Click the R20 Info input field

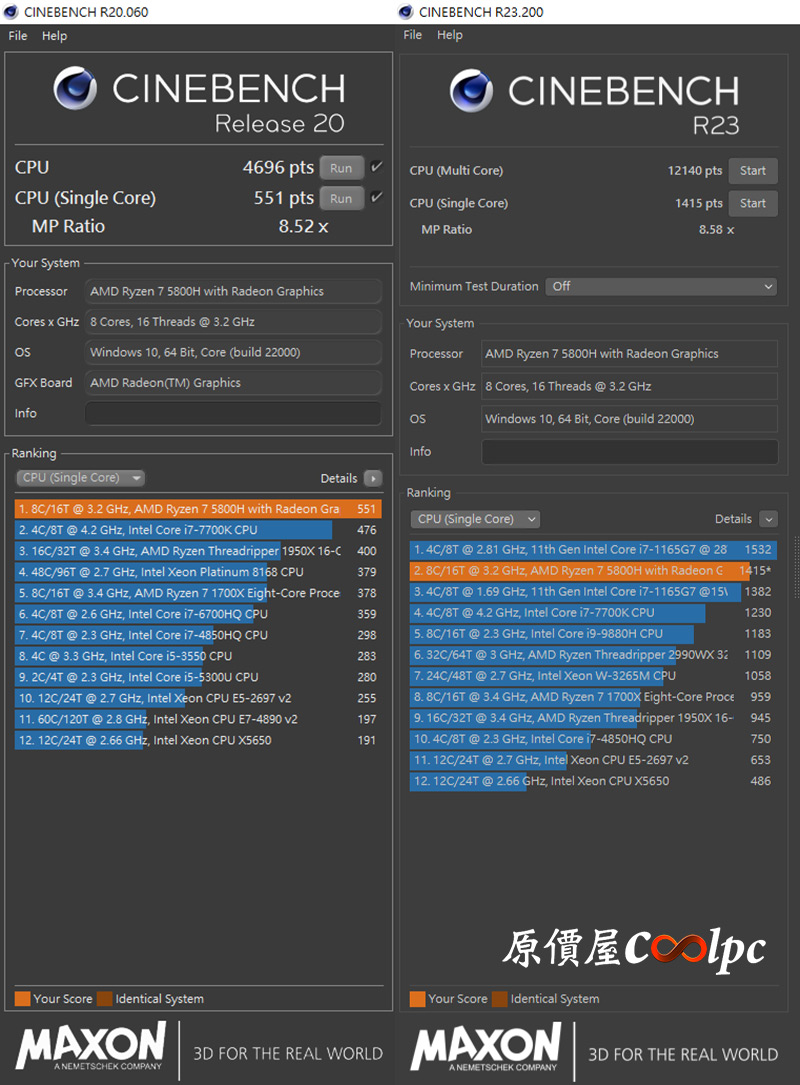coord(233,413)
